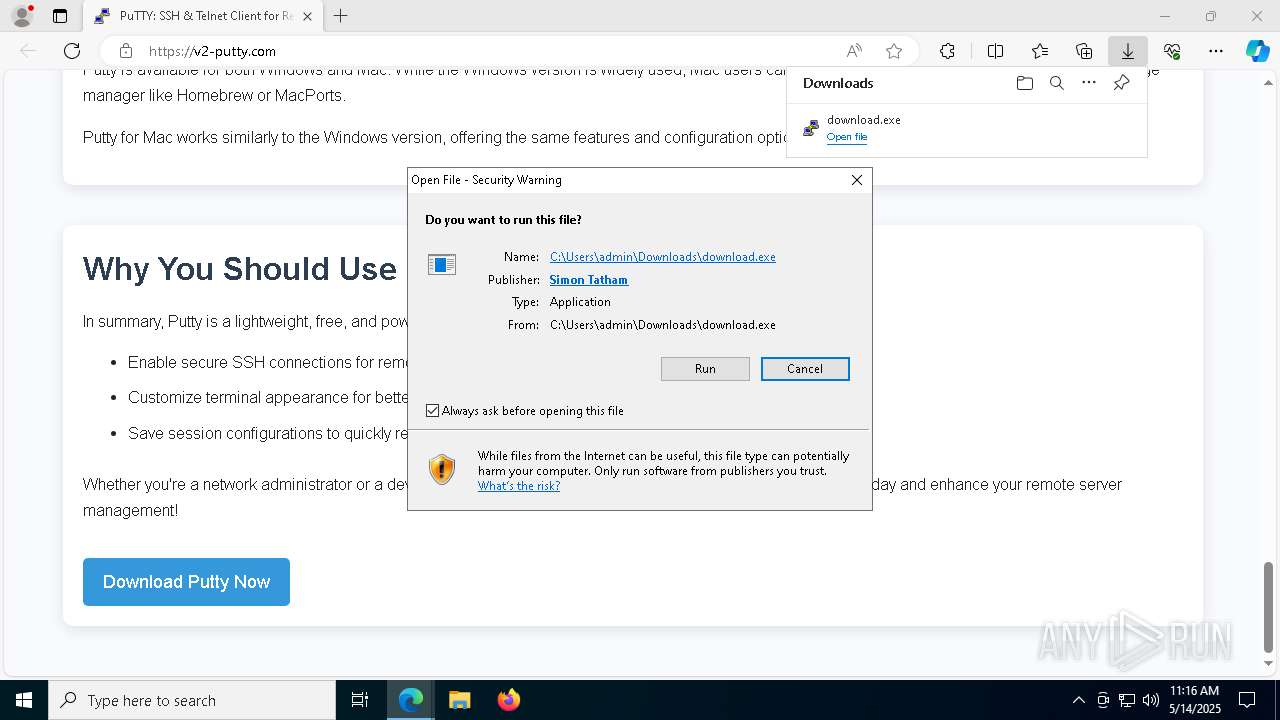Viewport: 1280px width, 720px height.
Task: Open a new browser tab
Action: click(x=340, y=16)
